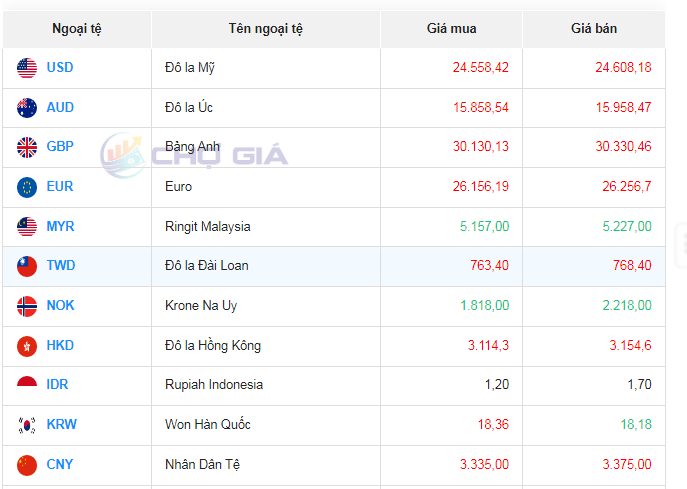This screenshot has width=687, height=489.
Task: Click the Chợ Giá watermark logo
Action: click(195, 155)
